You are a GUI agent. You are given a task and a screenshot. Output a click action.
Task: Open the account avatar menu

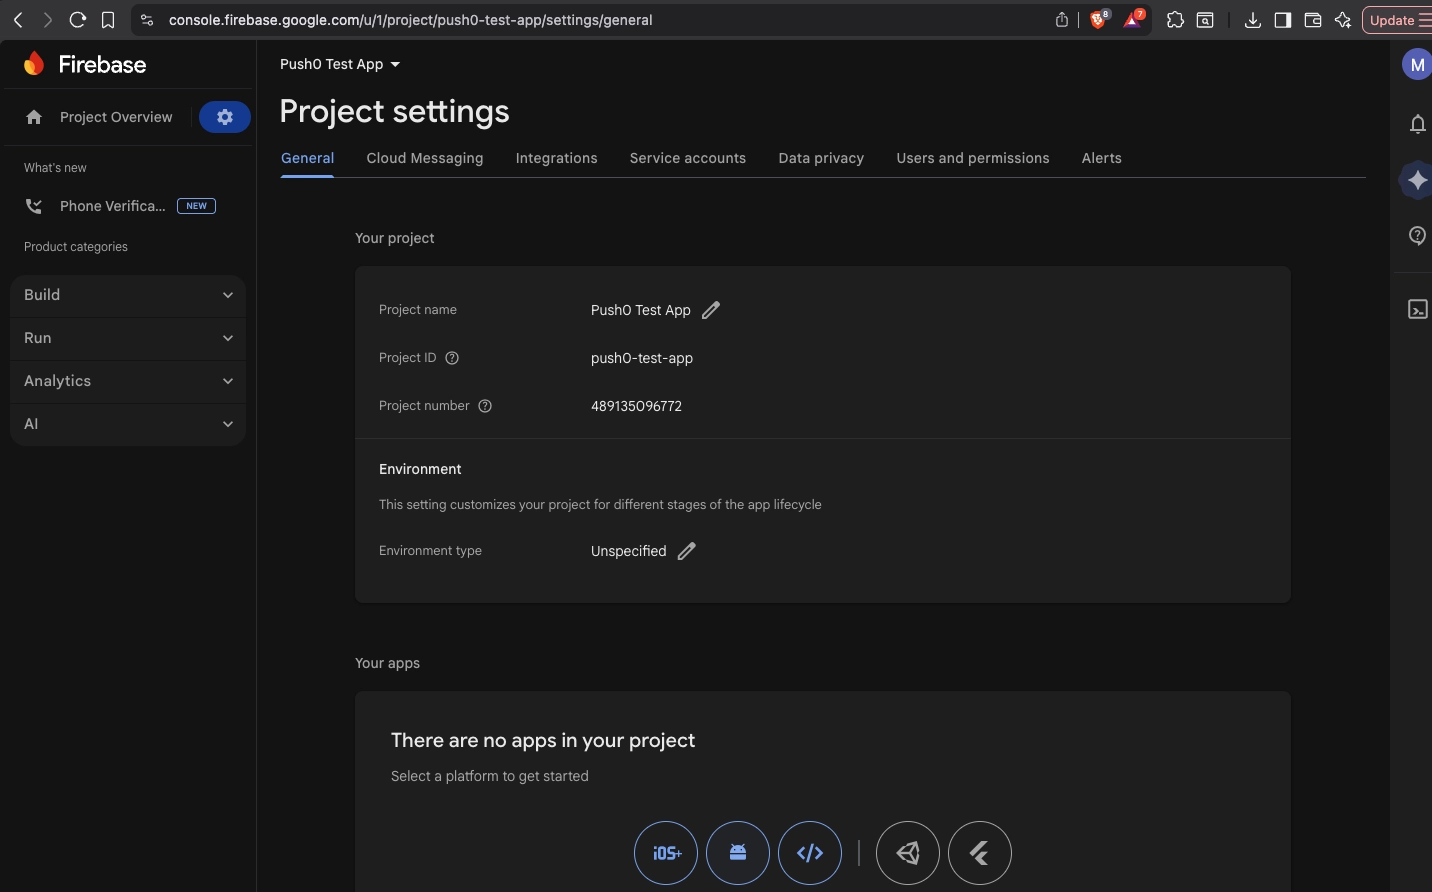click(1417, 64)
